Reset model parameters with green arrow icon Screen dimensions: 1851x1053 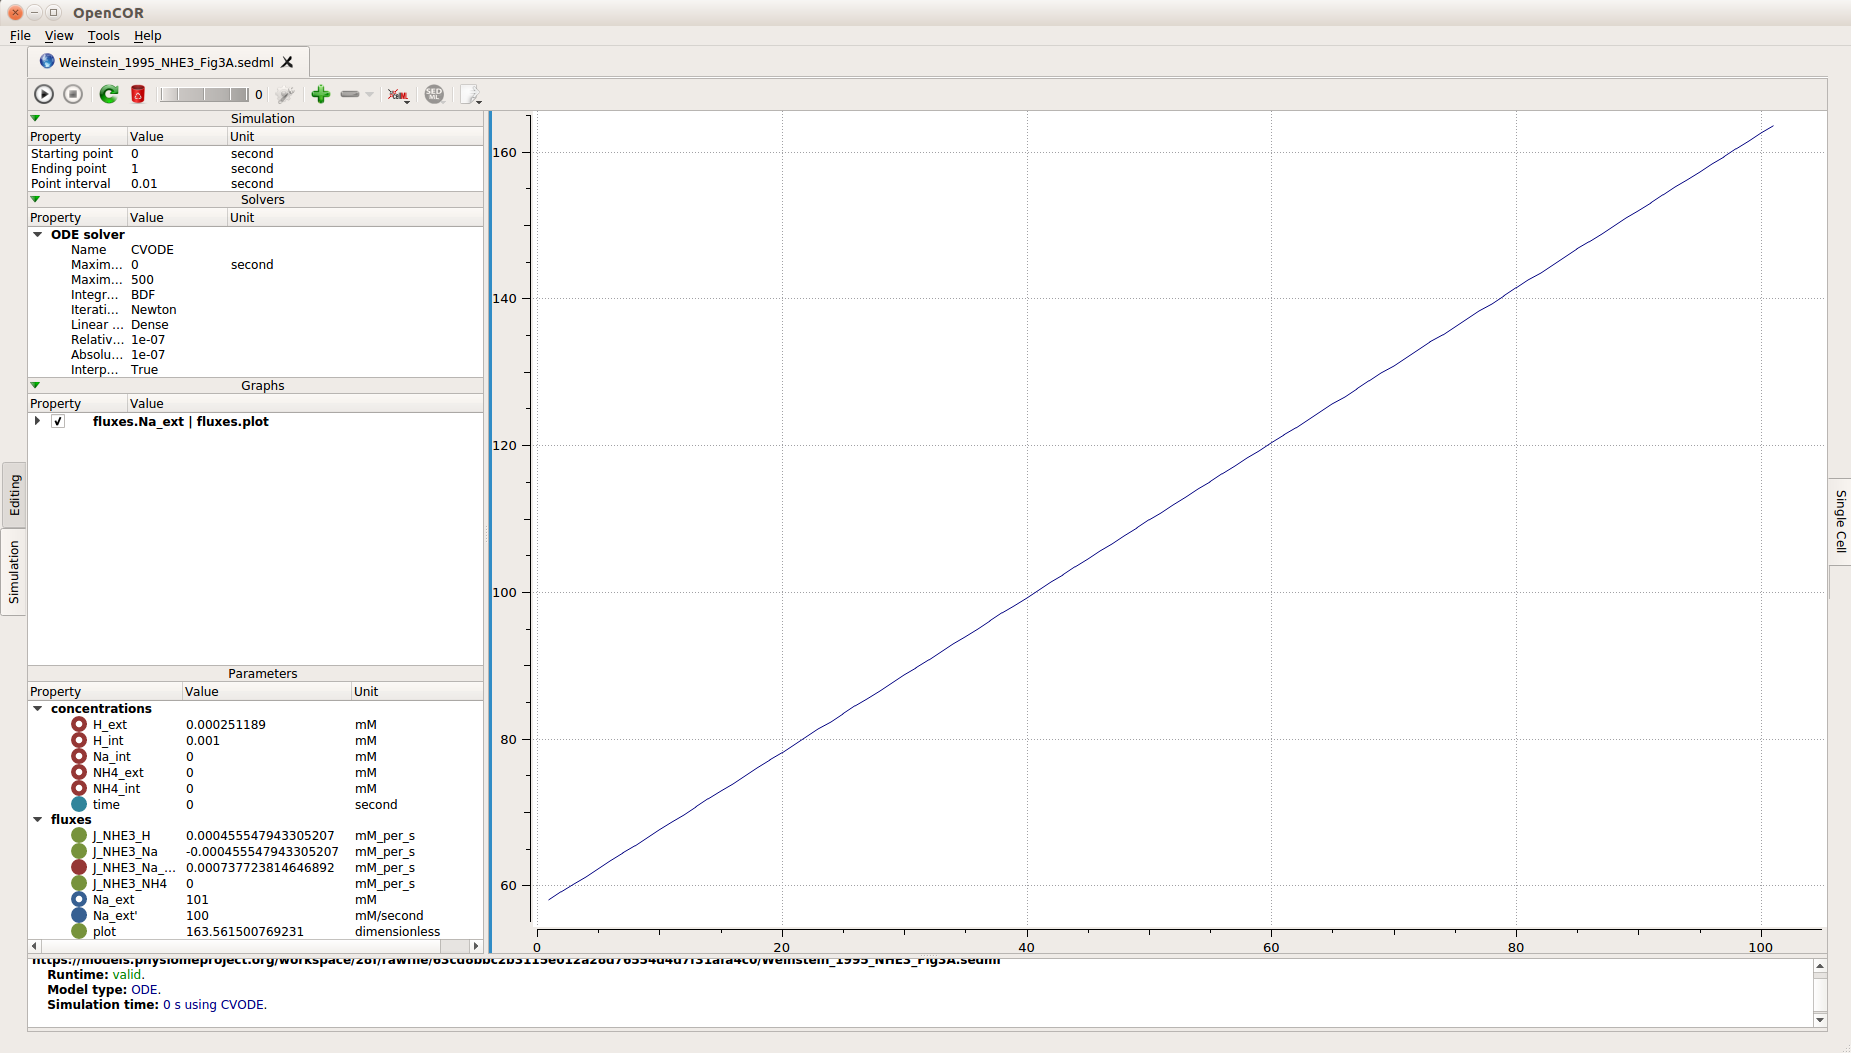[x=108, y=94]
